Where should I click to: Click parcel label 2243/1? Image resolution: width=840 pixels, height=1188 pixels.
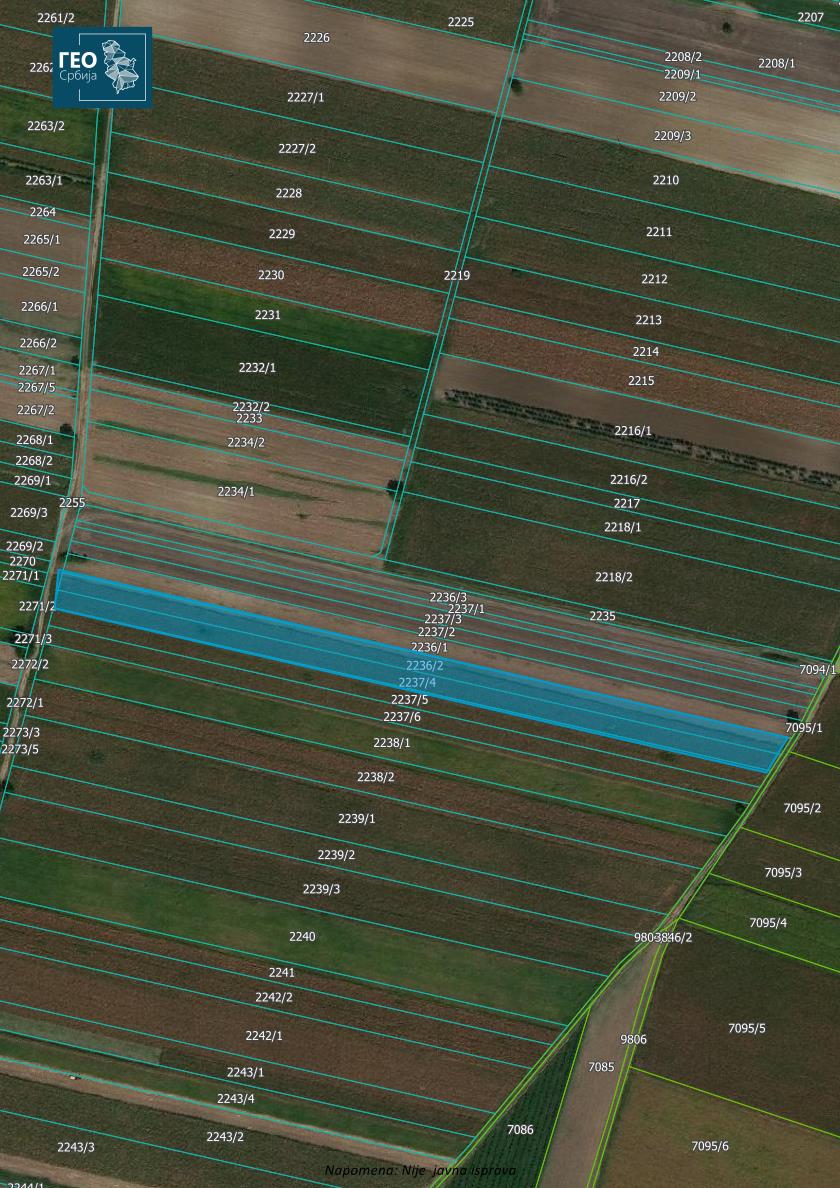point(245,1071)
